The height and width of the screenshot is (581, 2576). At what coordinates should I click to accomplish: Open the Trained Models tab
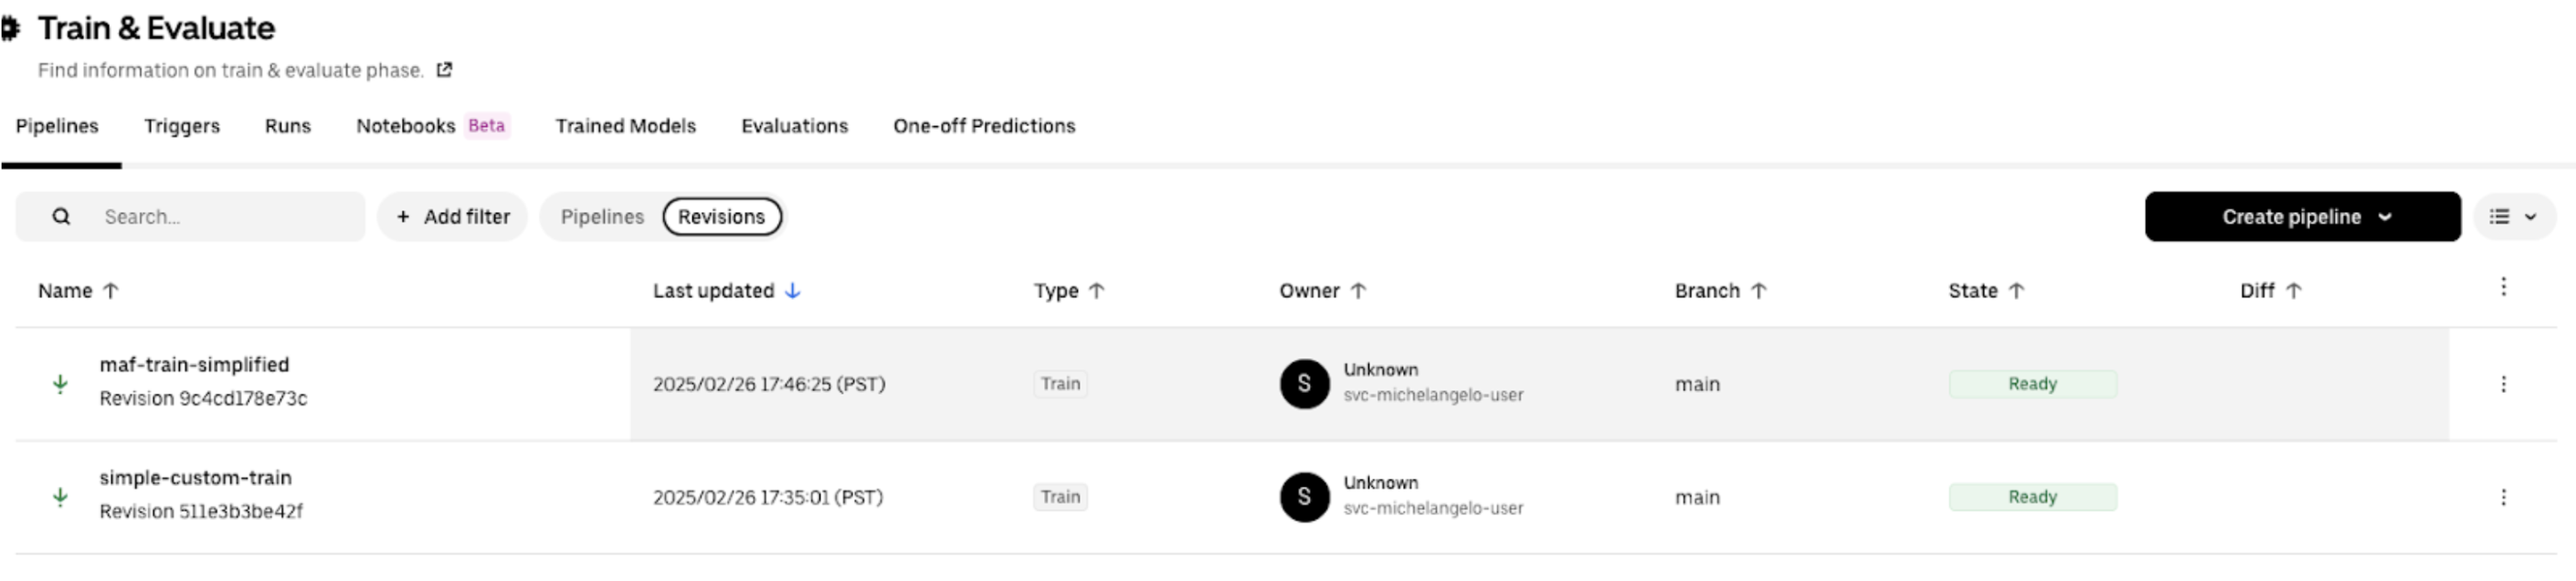pos(625,126)
